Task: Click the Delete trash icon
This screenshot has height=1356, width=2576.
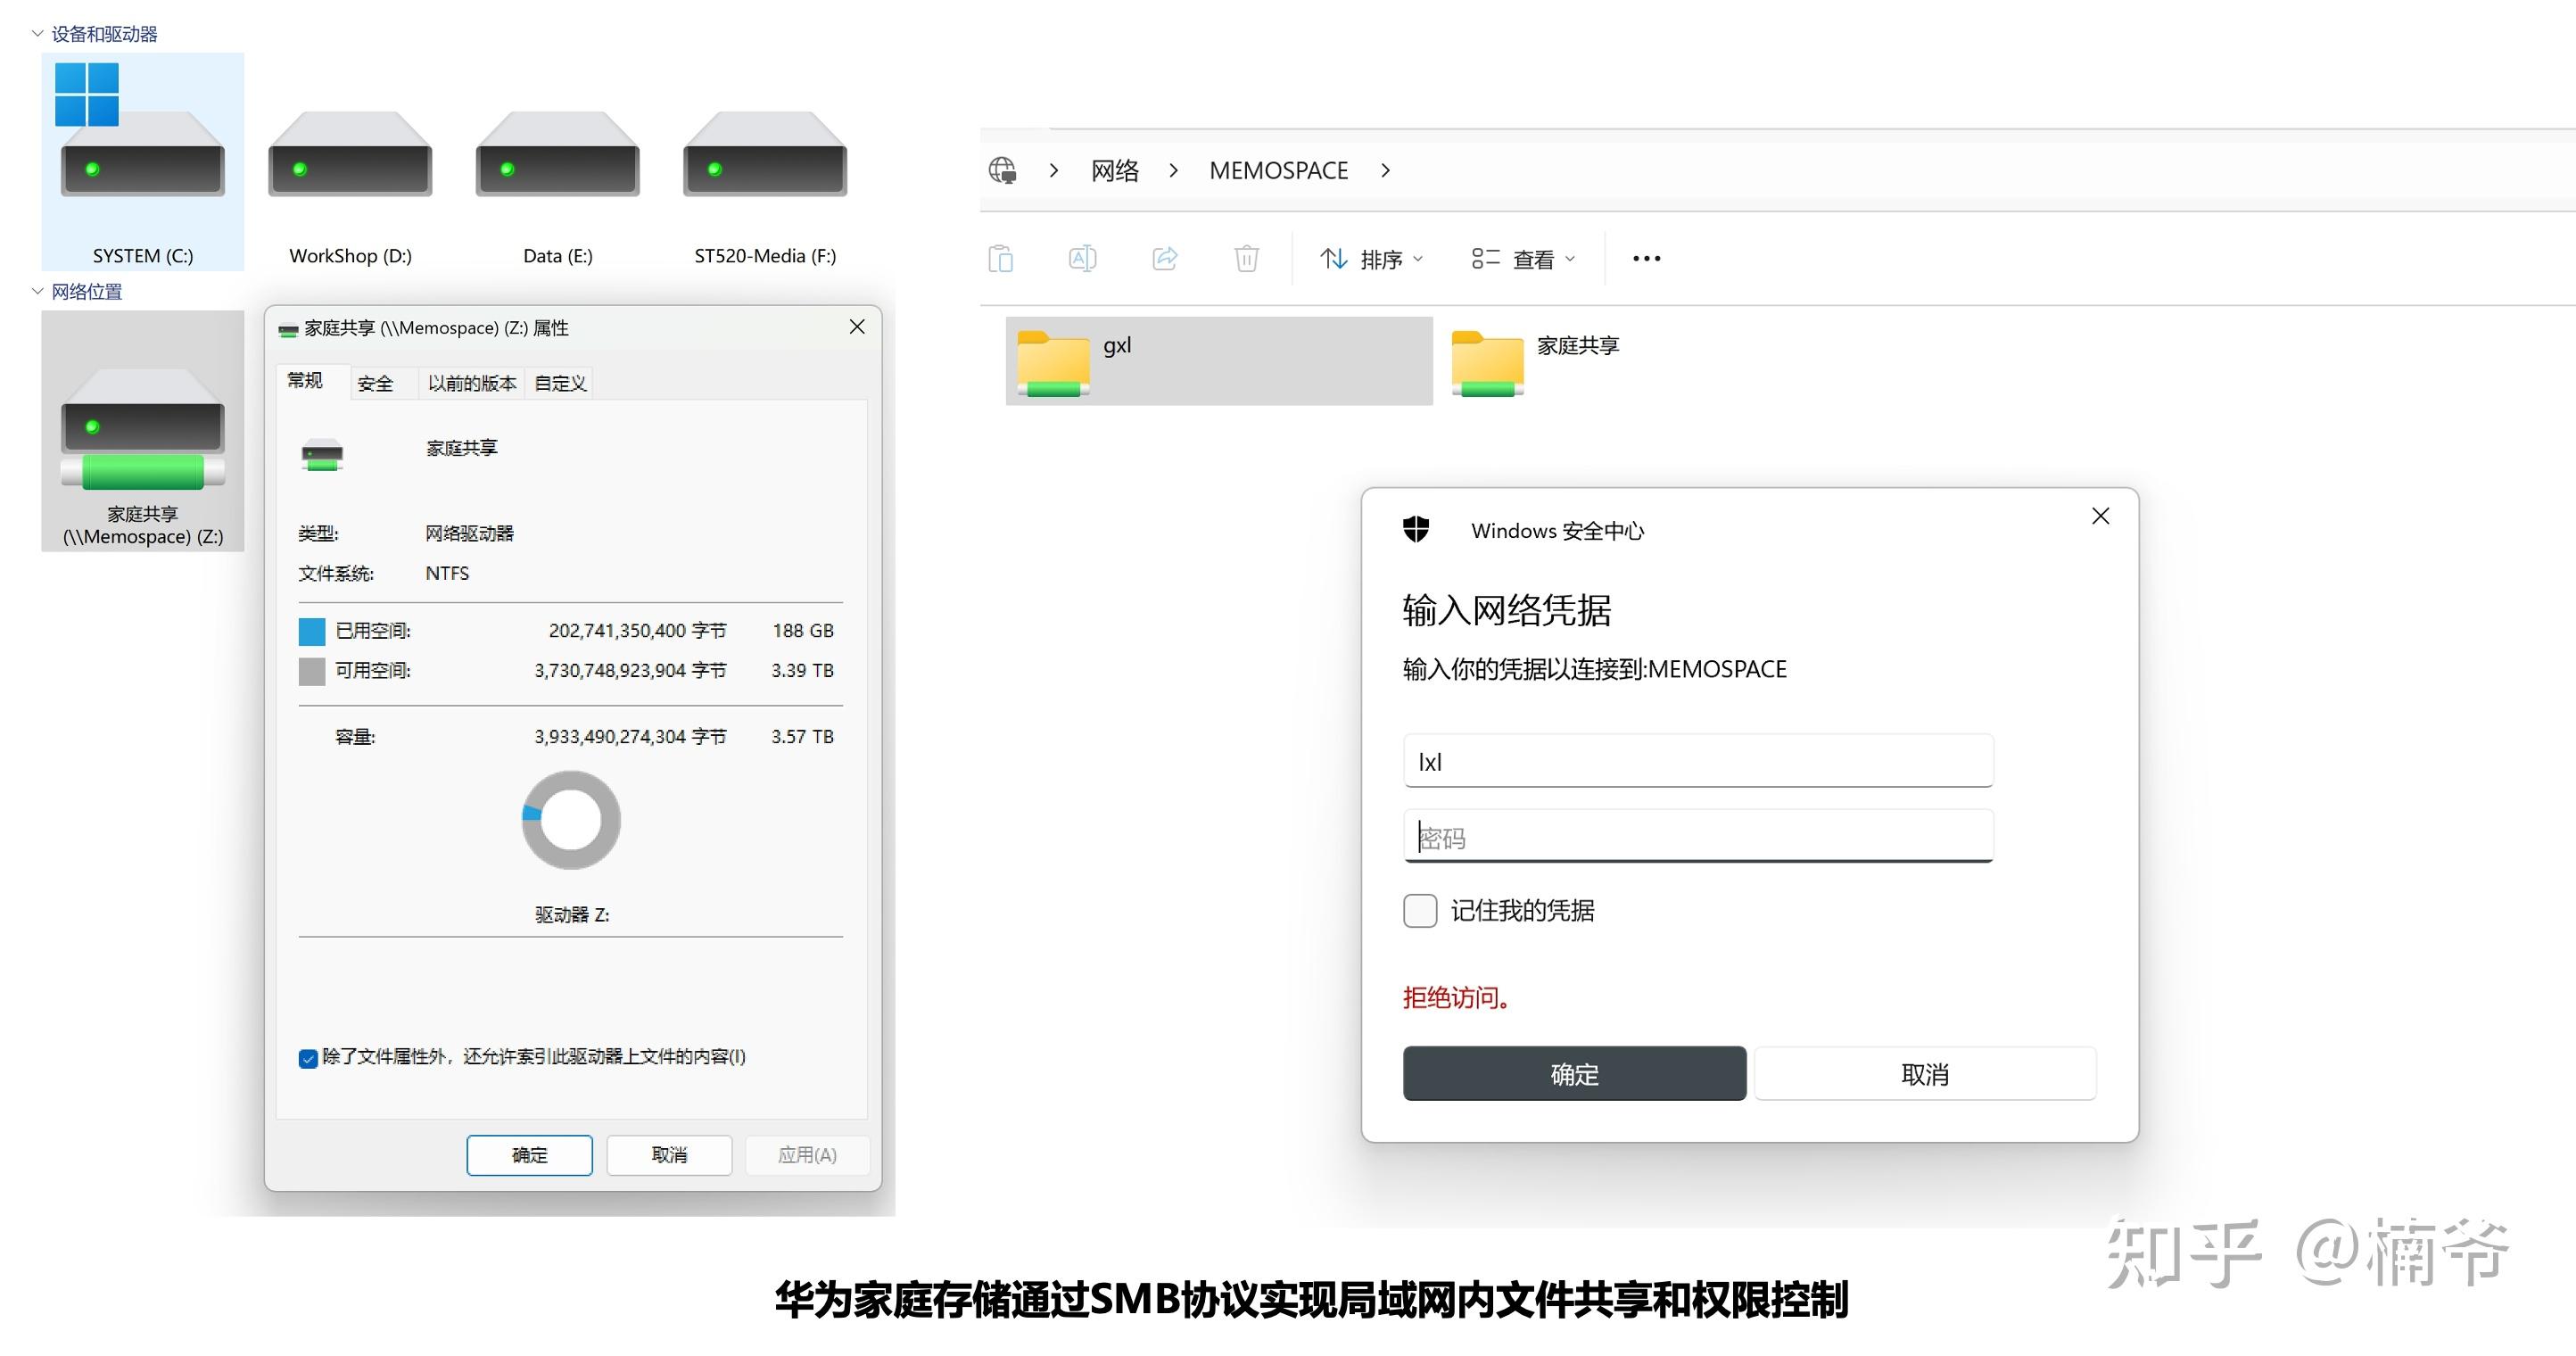Action: [1246, 259]
